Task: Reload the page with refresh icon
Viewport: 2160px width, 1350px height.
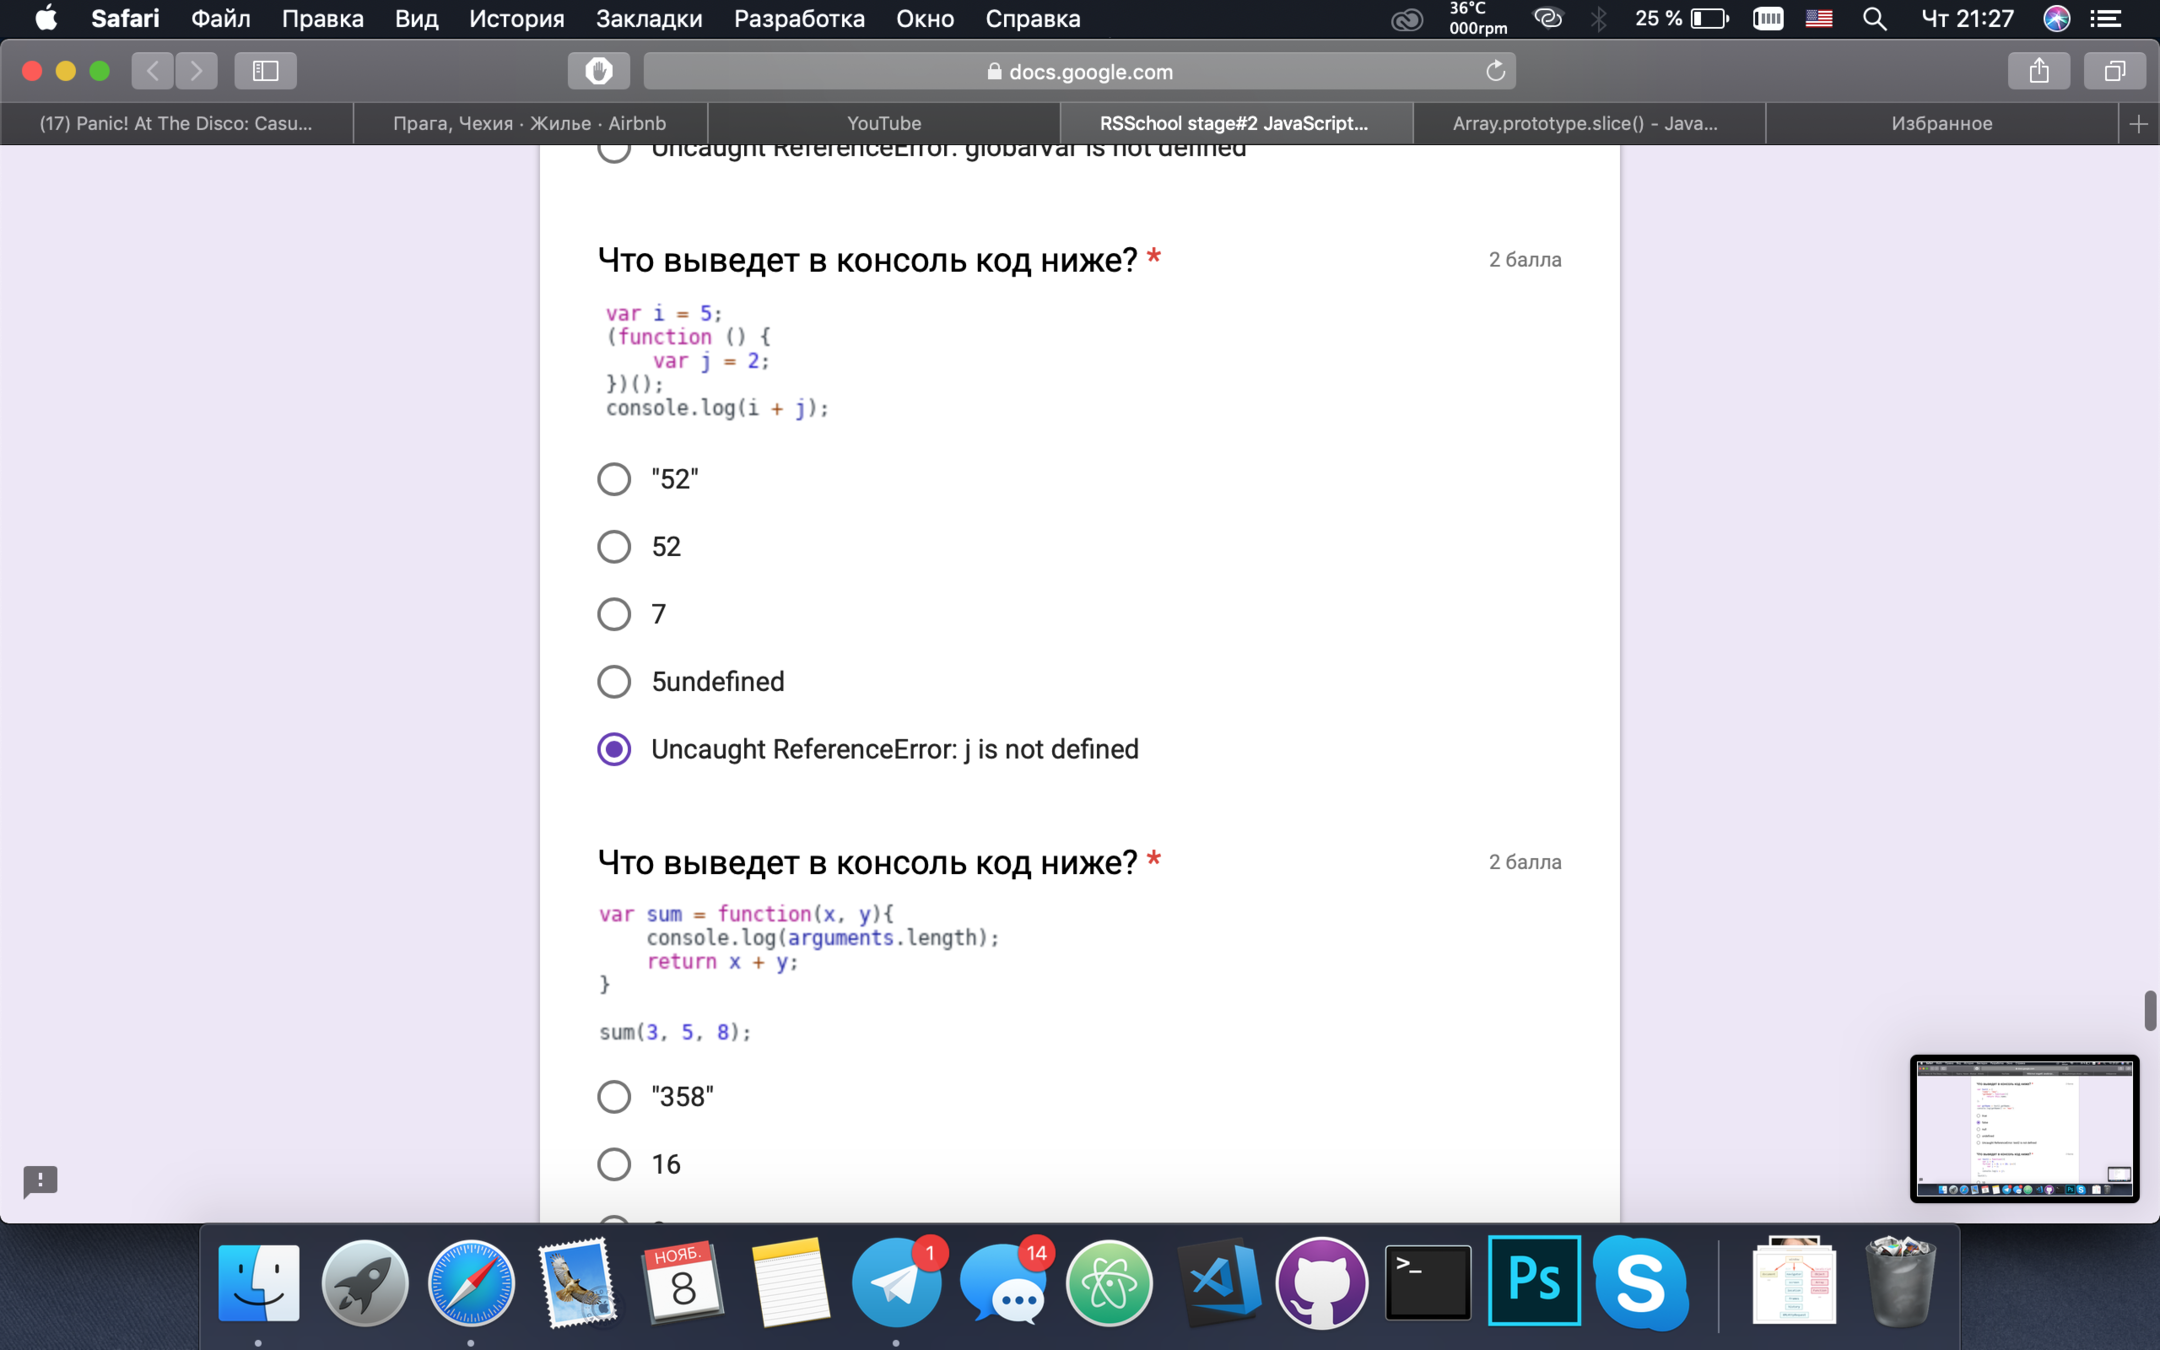Action: tap(1495, 71)
